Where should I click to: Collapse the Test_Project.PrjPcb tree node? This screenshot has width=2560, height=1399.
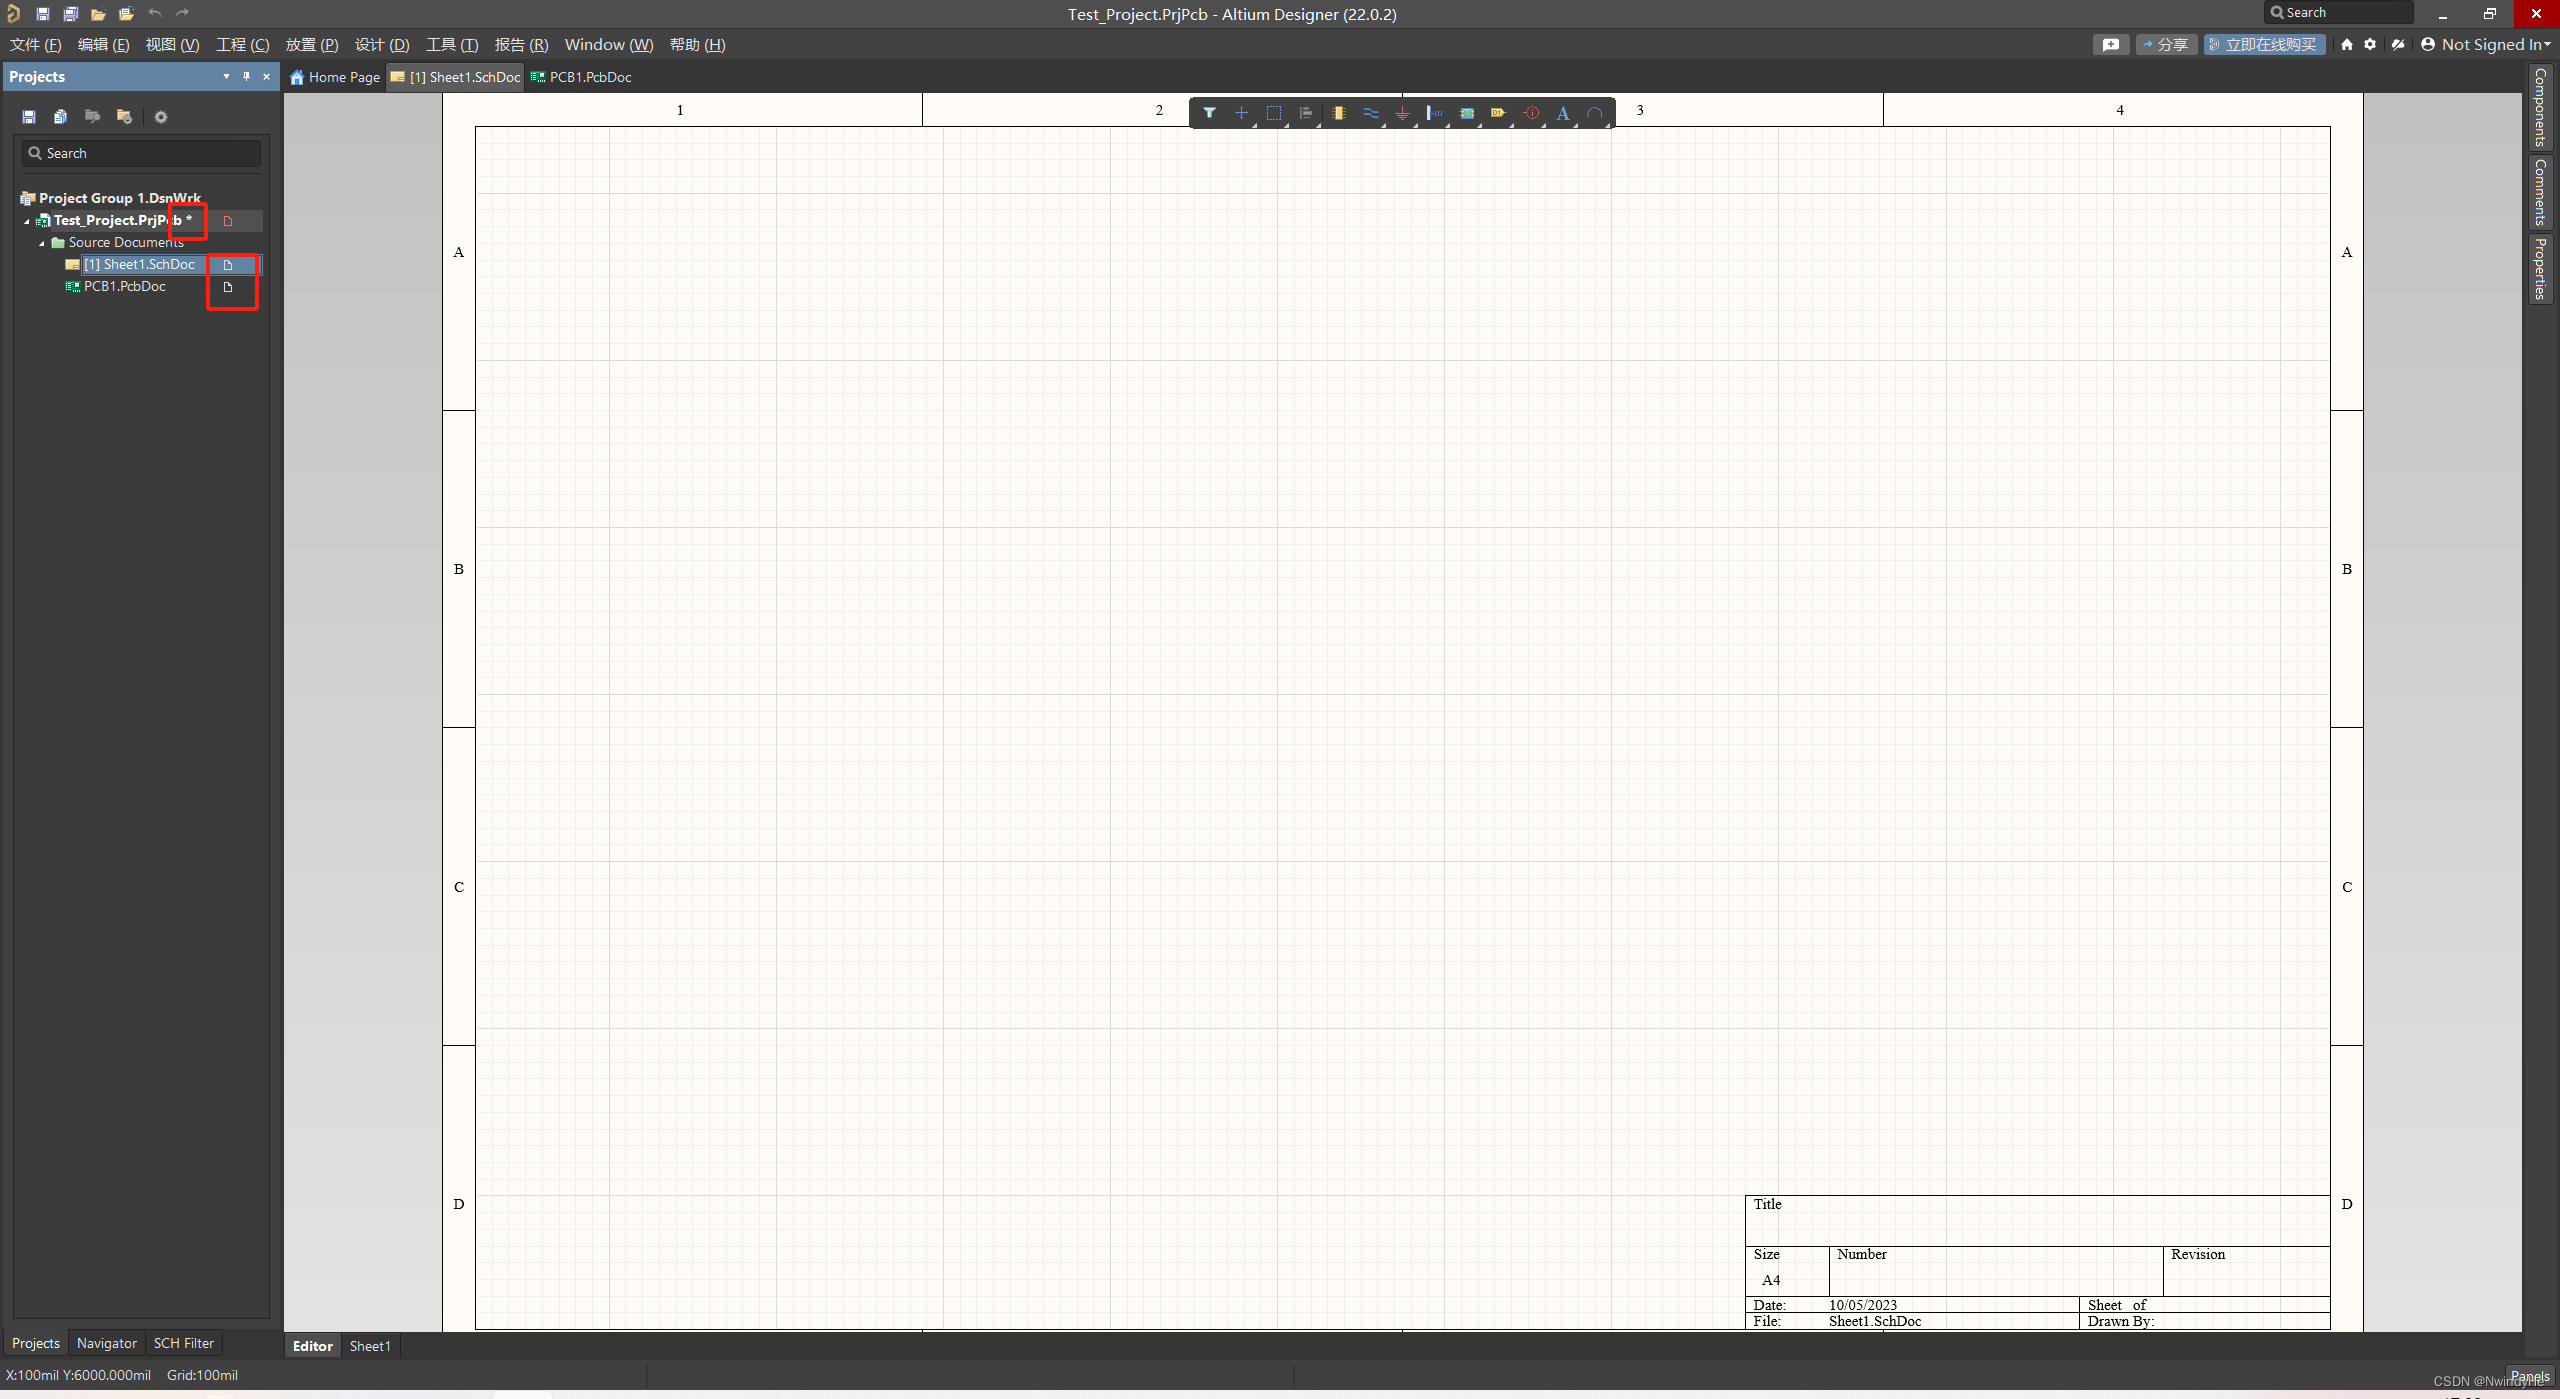(x=27, y=221)
